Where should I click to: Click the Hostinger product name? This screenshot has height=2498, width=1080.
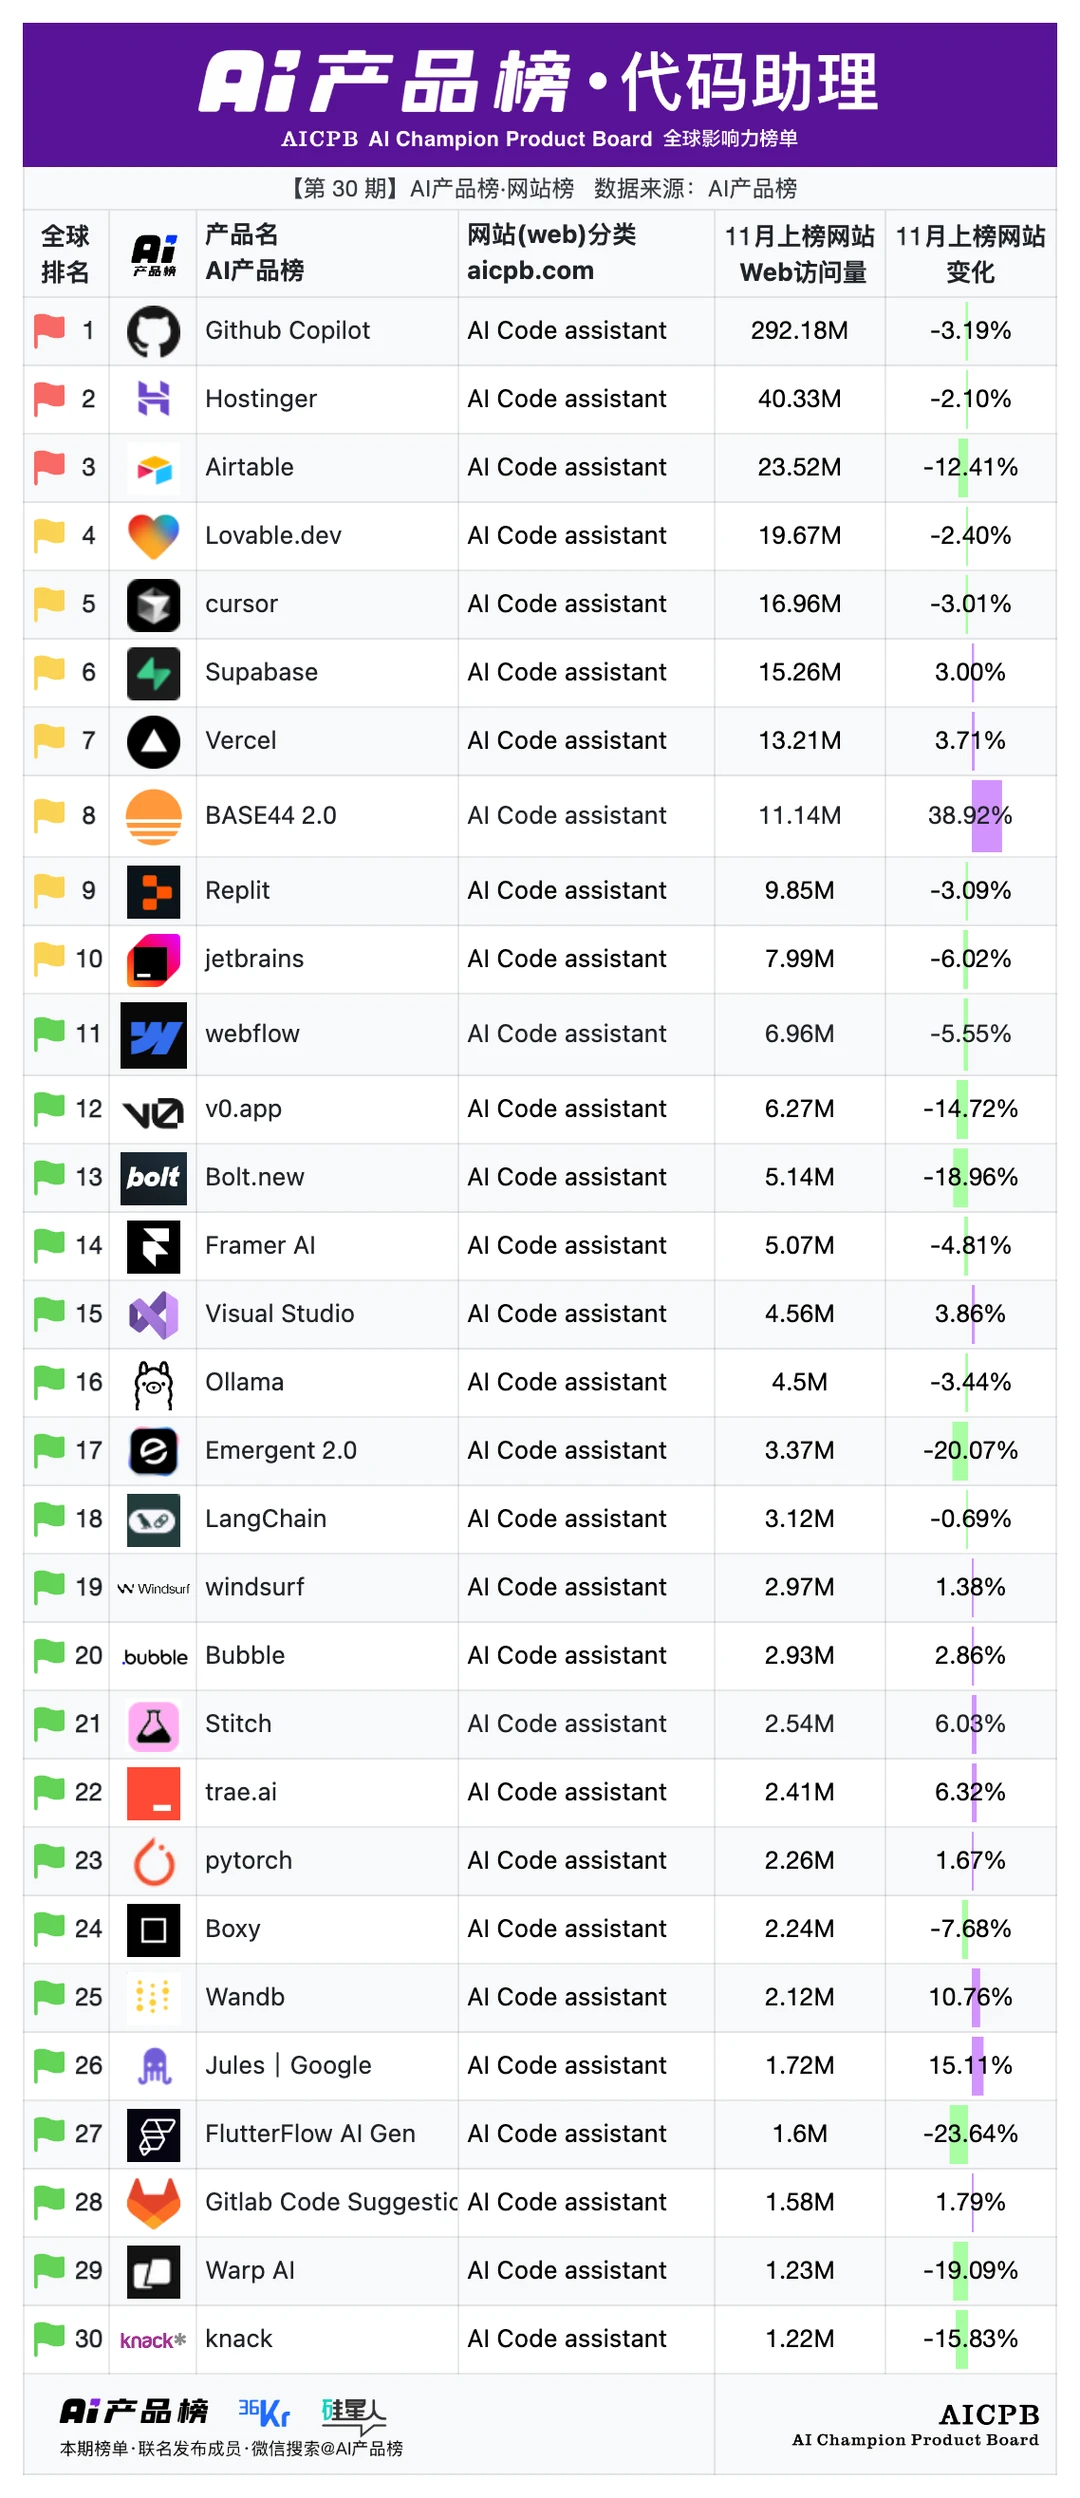(x=260, y=399)
